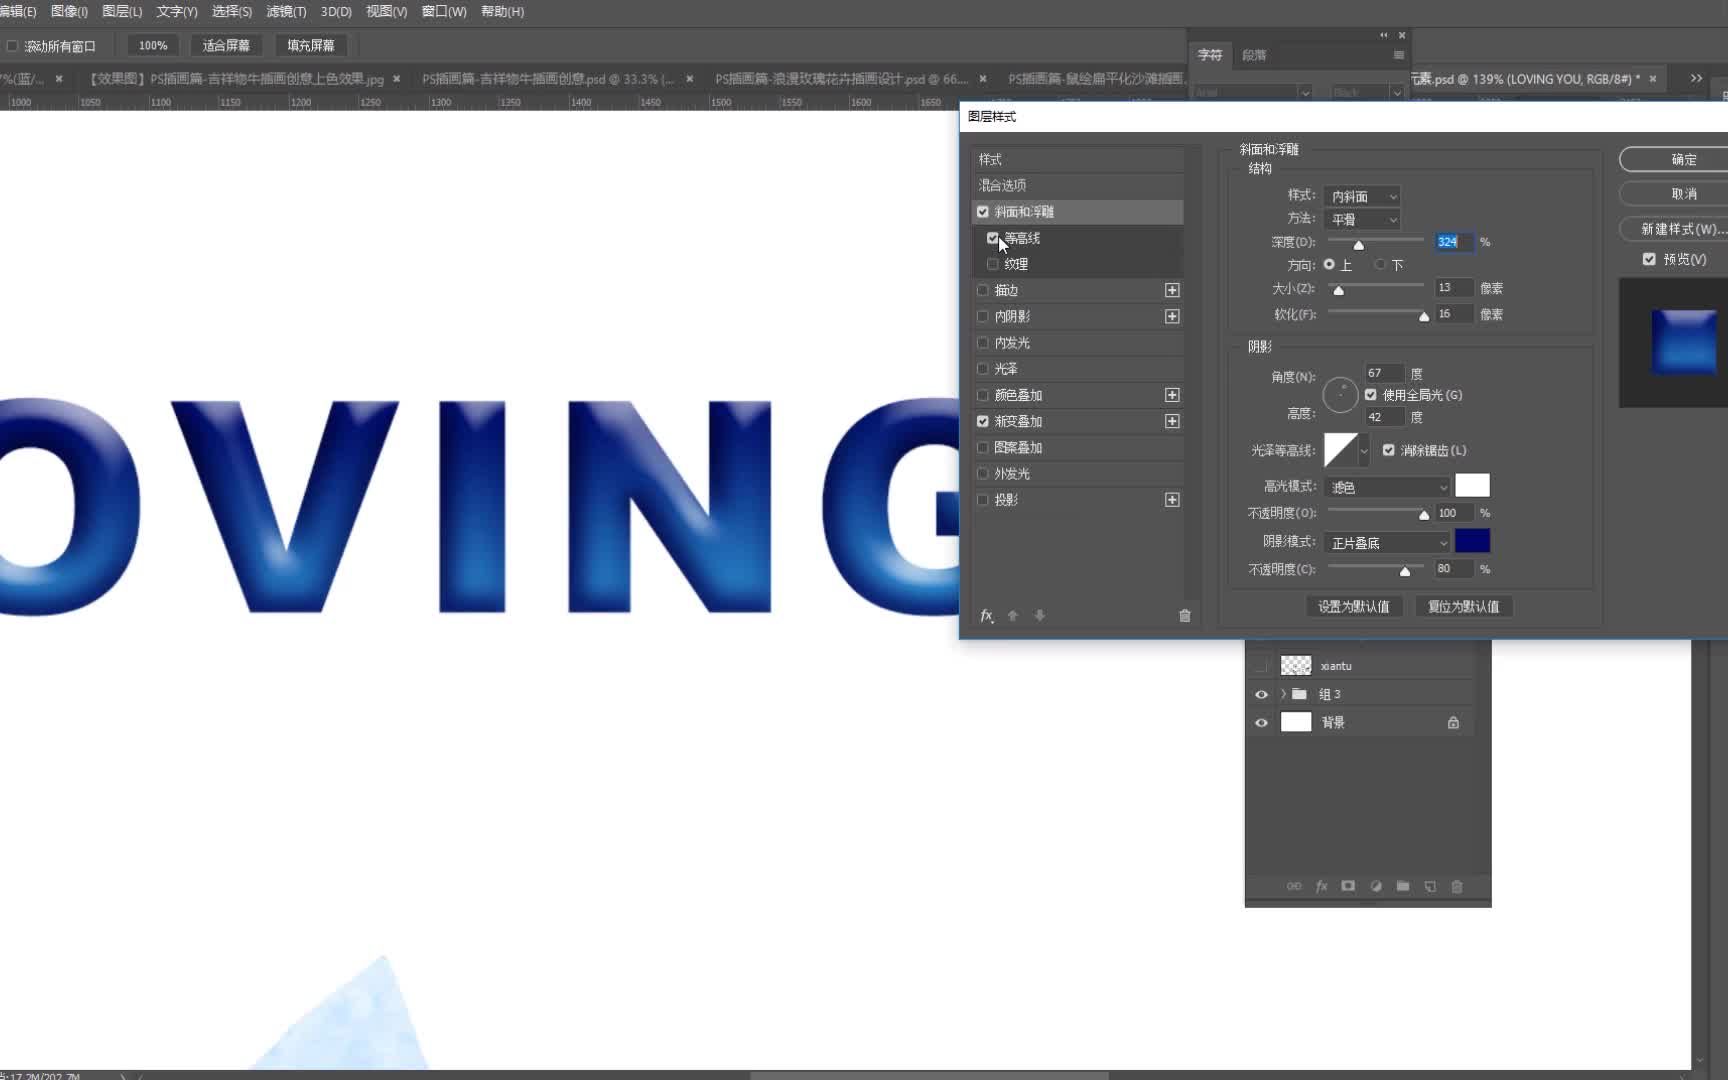Toggle the 斜面和浮雕 checkbox
Image resolution: width=1728 pixels, height=1080 pixels.
click(x=983, y=212)
